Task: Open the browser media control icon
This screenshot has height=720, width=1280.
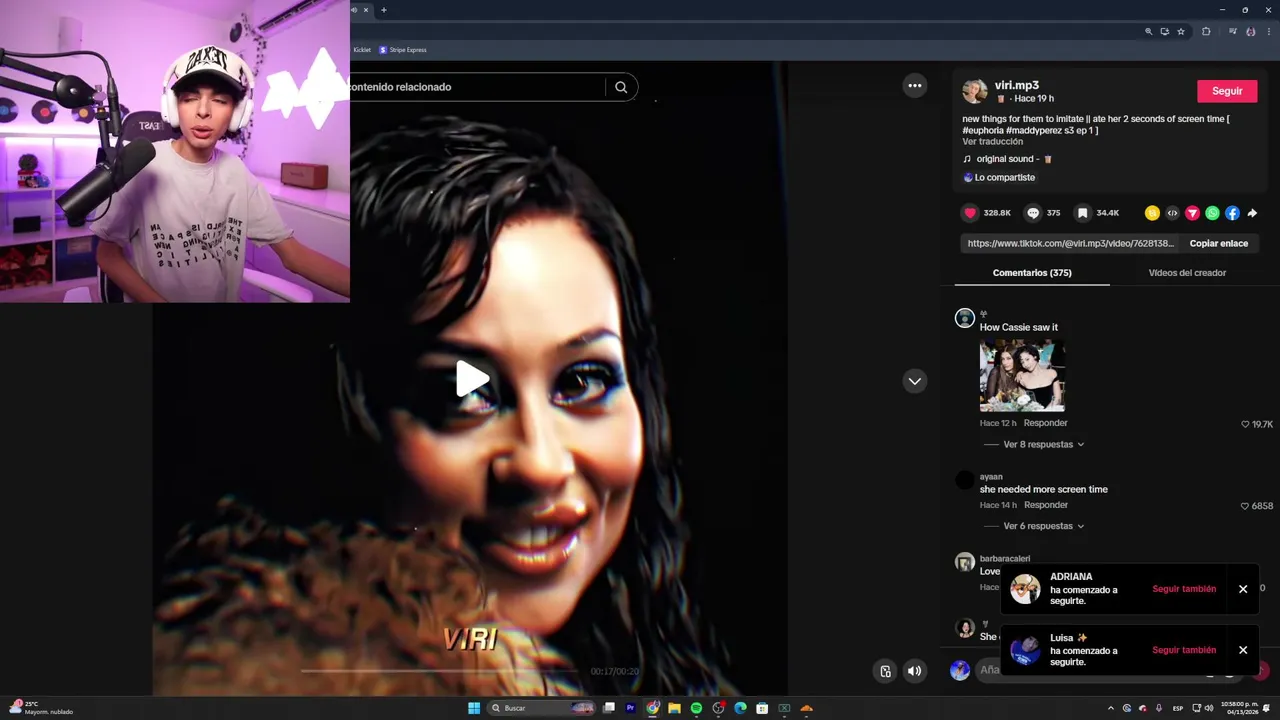Action: click(1233, 31)
